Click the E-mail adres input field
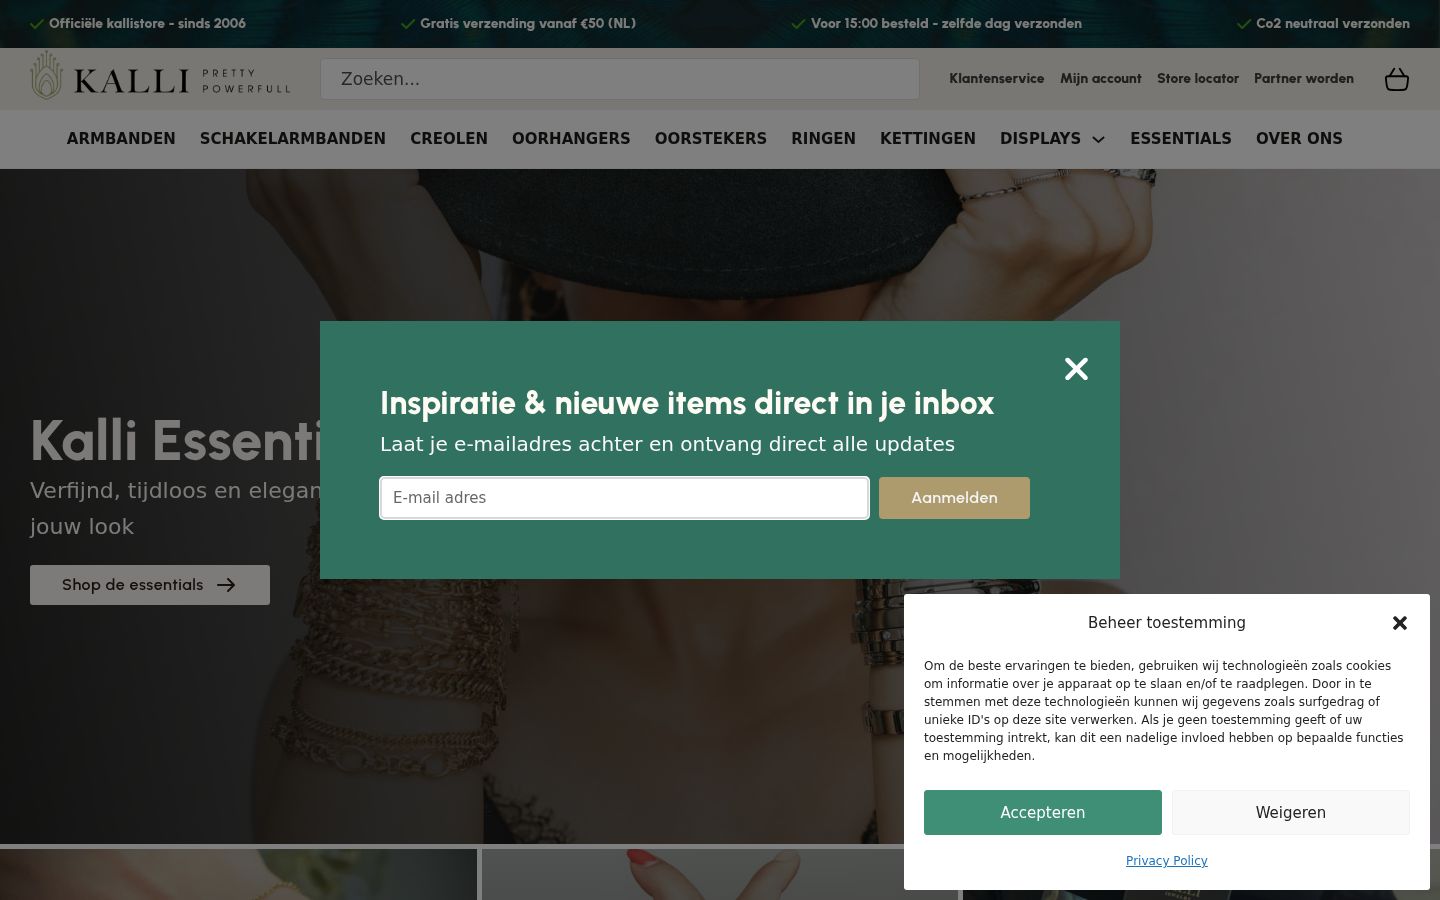Screen dimensions: 1440x900 pyautogui.click(x=624, y=498)
